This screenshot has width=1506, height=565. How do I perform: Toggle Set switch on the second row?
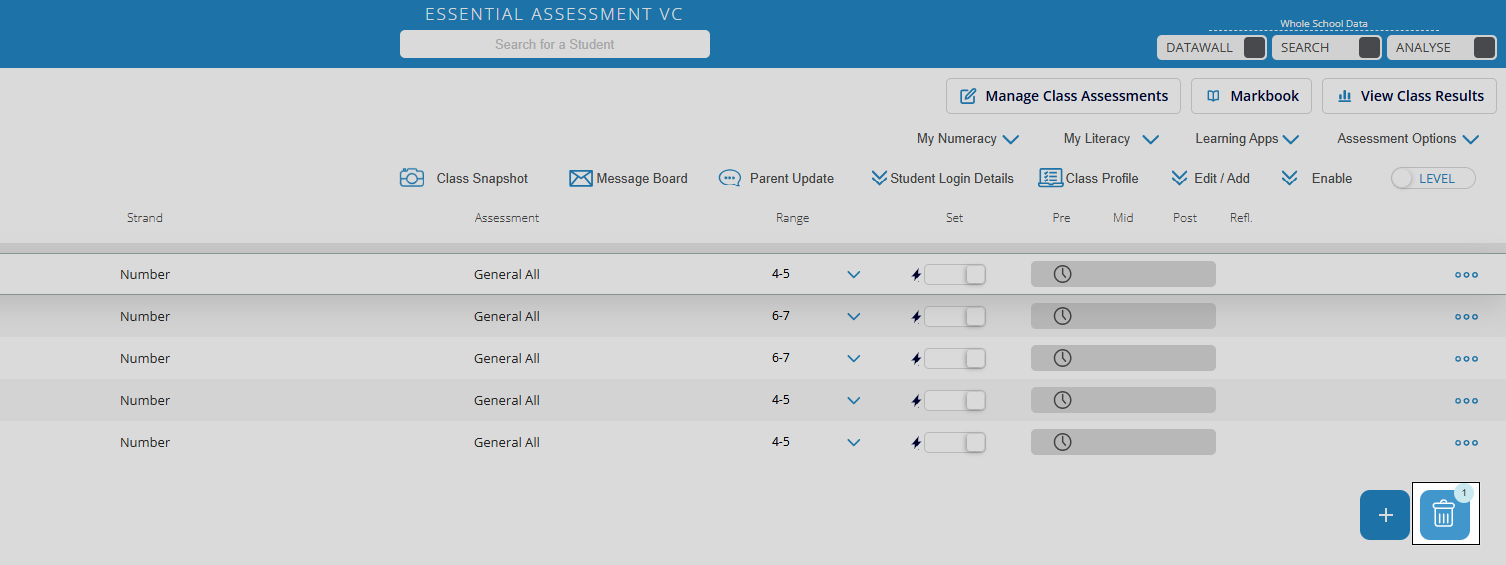[x=955, y=316]
